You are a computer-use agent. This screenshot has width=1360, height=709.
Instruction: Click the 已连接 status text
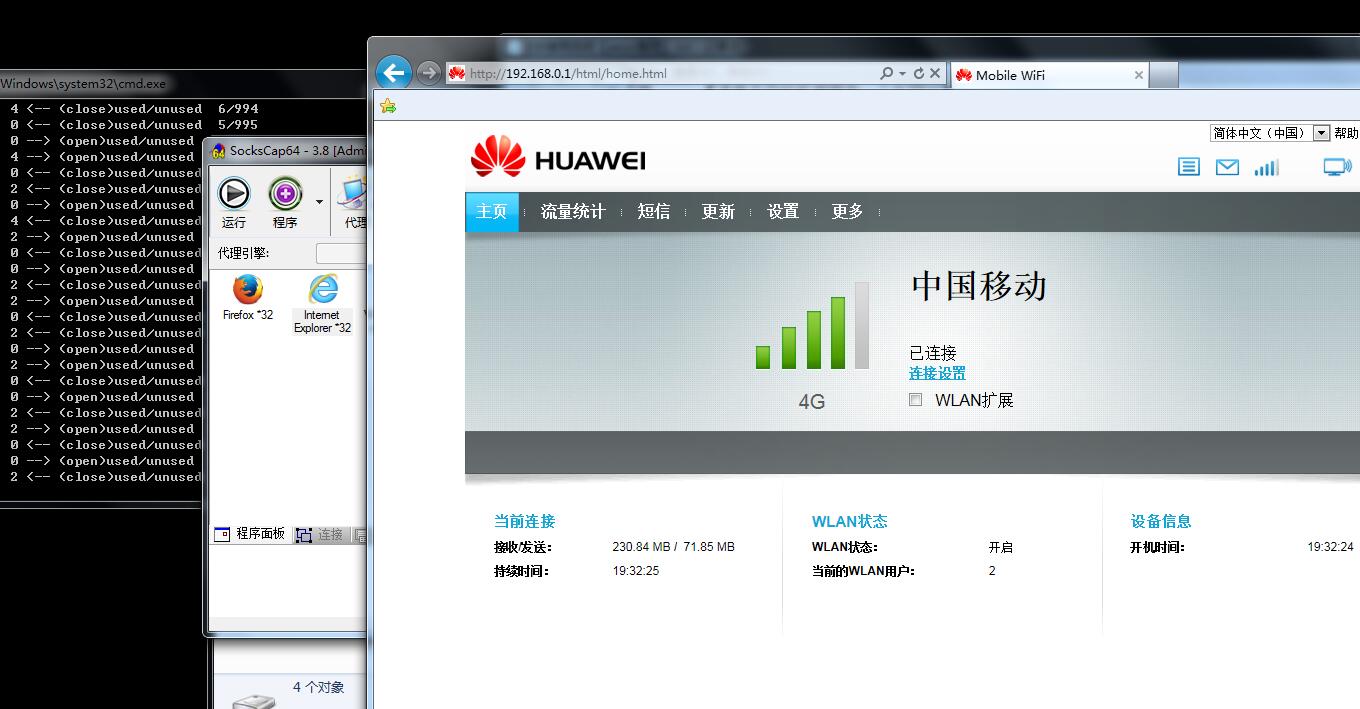933,353
